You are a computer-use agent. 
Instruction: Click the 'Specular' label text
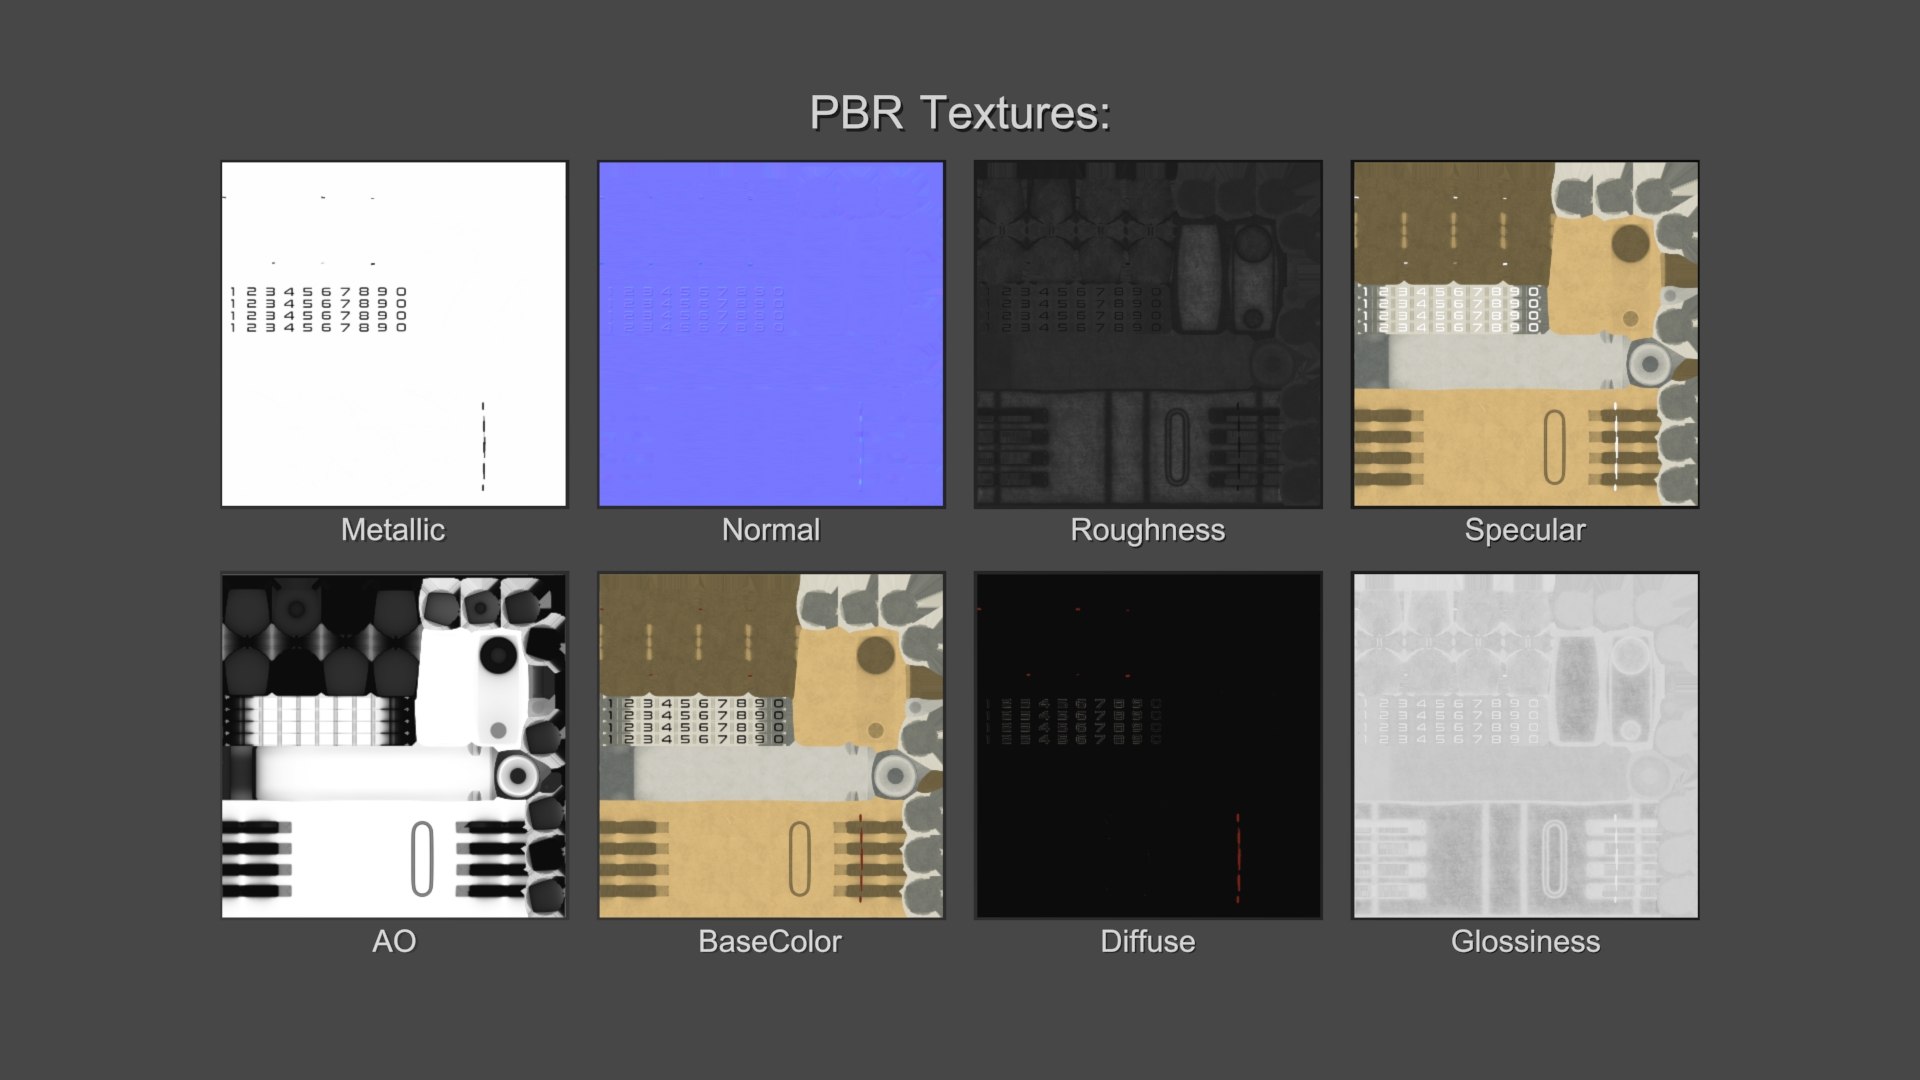click(x=1525, y=530)
